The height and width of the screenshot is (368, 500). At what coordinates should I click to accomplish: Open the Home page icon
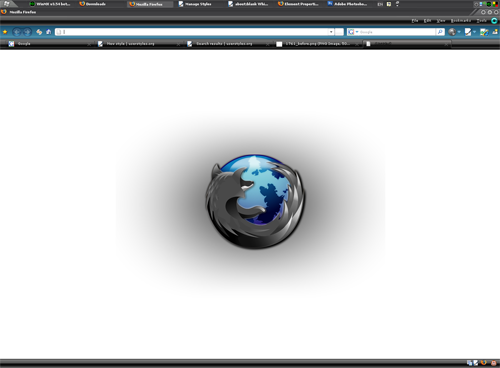(x=49, y=32)
